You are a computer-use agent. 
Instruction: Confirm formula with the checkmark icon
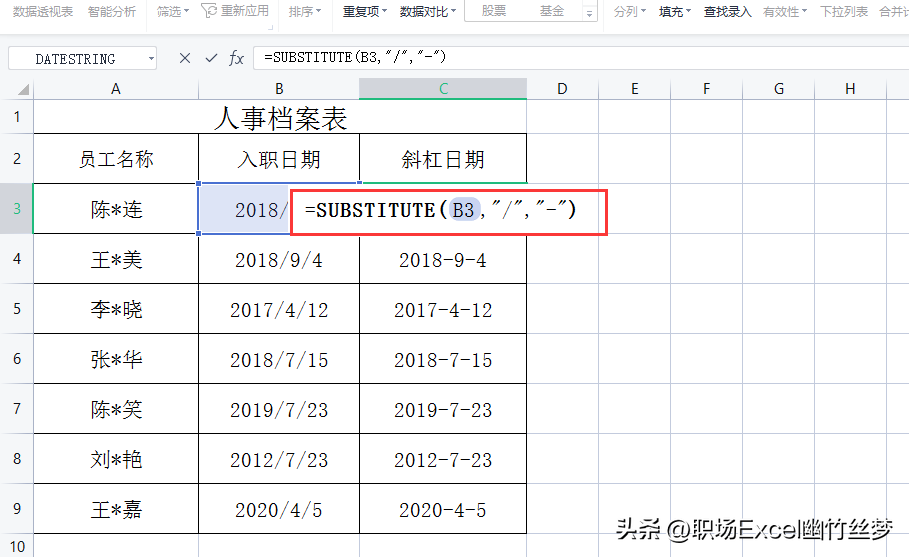click(x=211, y=58)
